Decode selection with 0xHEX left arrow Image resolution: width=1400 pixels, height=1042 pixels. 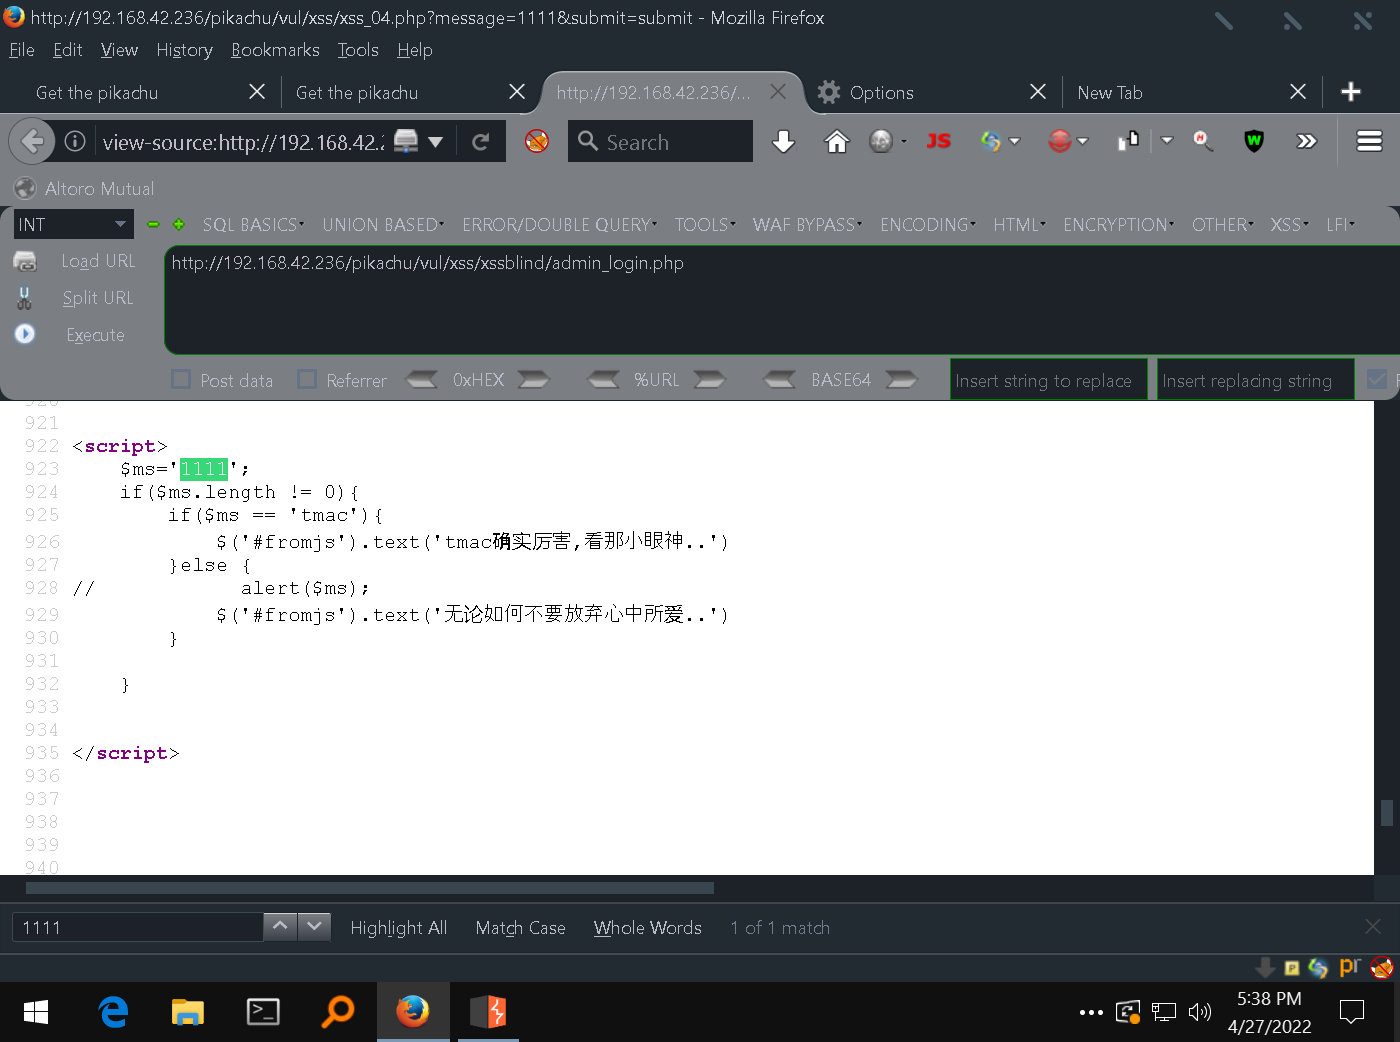pyautogui.click(x=422, y=379)
